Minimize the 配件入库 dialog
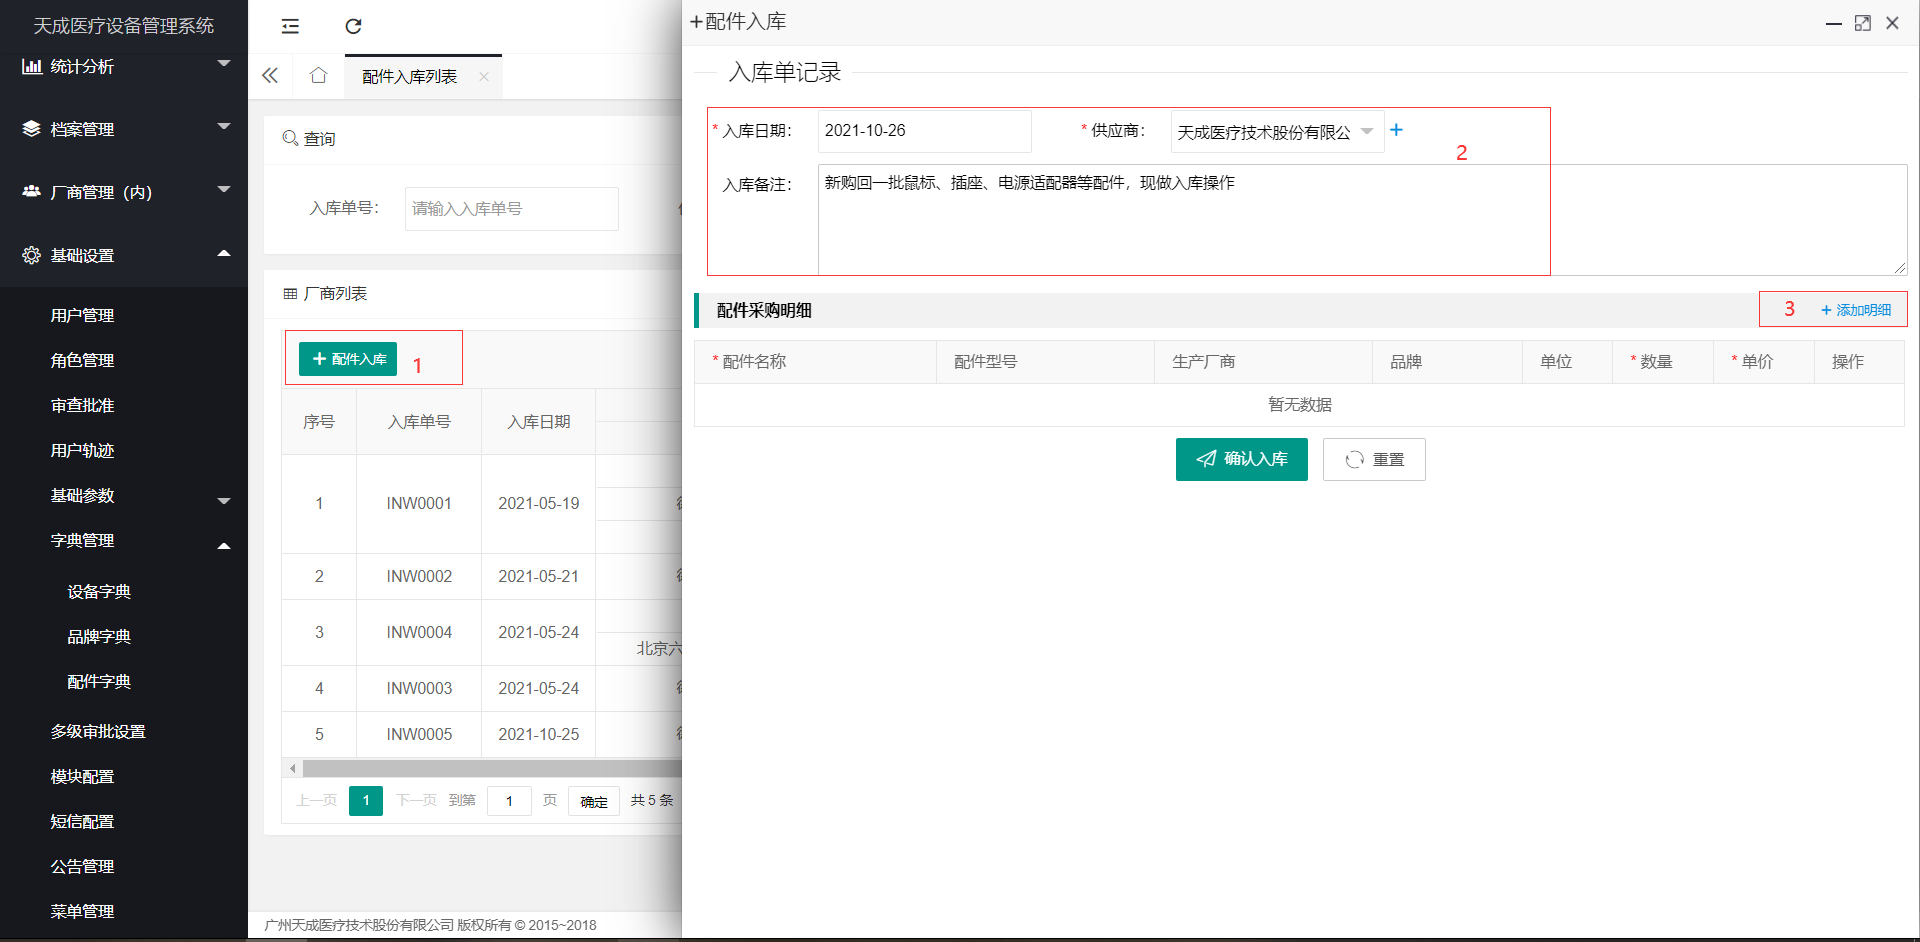This screenshot has height=942, width=1920. pos(1834,23)
